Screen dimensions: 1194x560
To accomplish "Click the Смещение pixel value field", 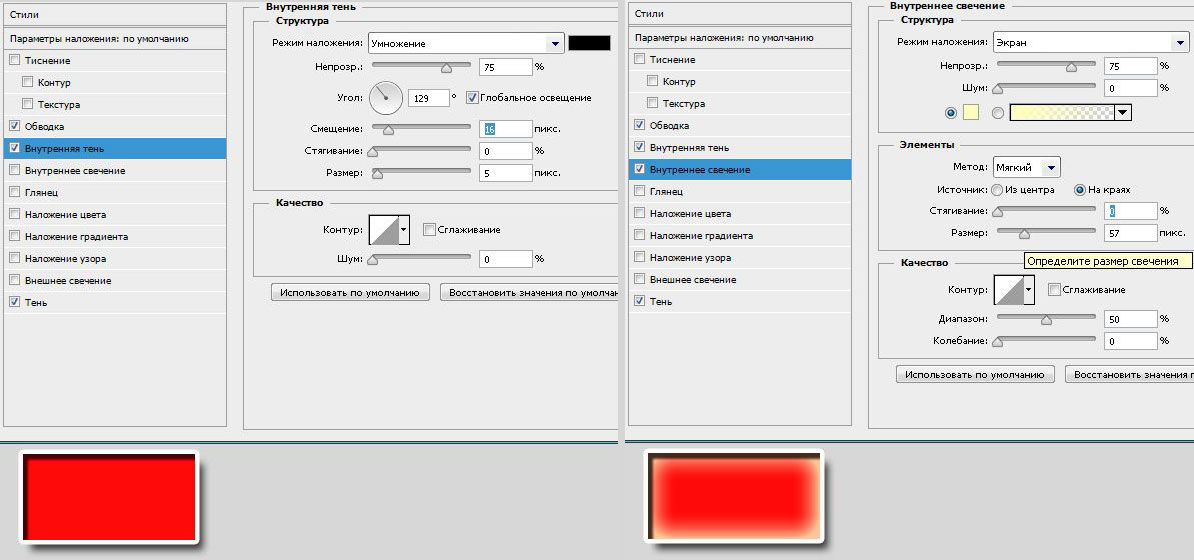I will tap(505, 128).
